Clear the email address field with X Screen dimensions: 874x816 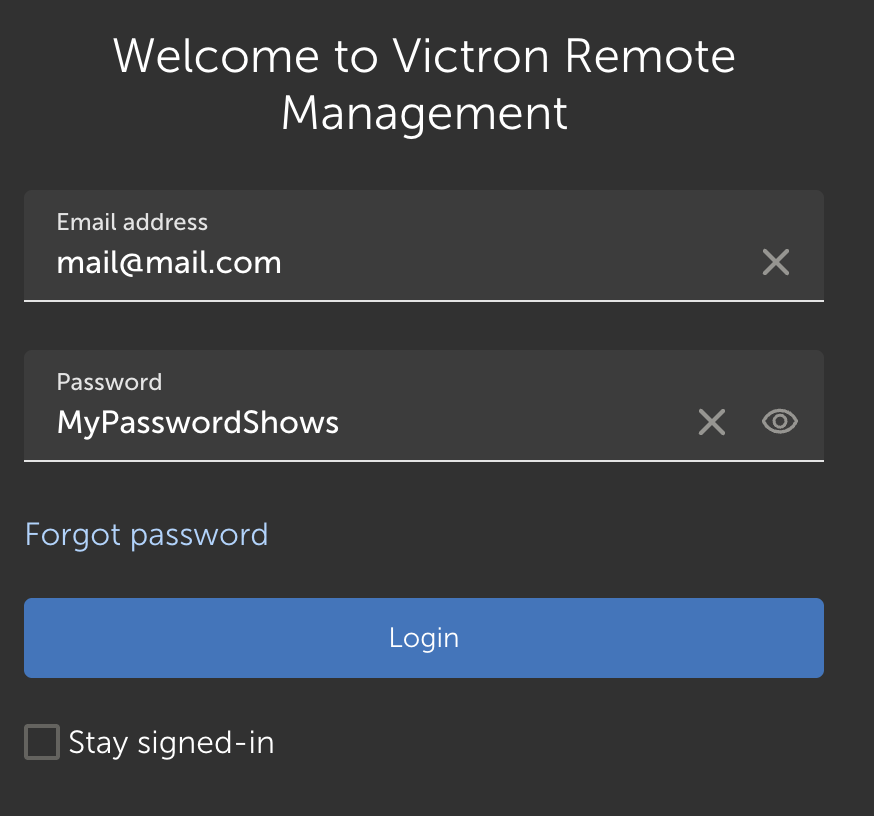pyautogui.click(x=776, y=263)
